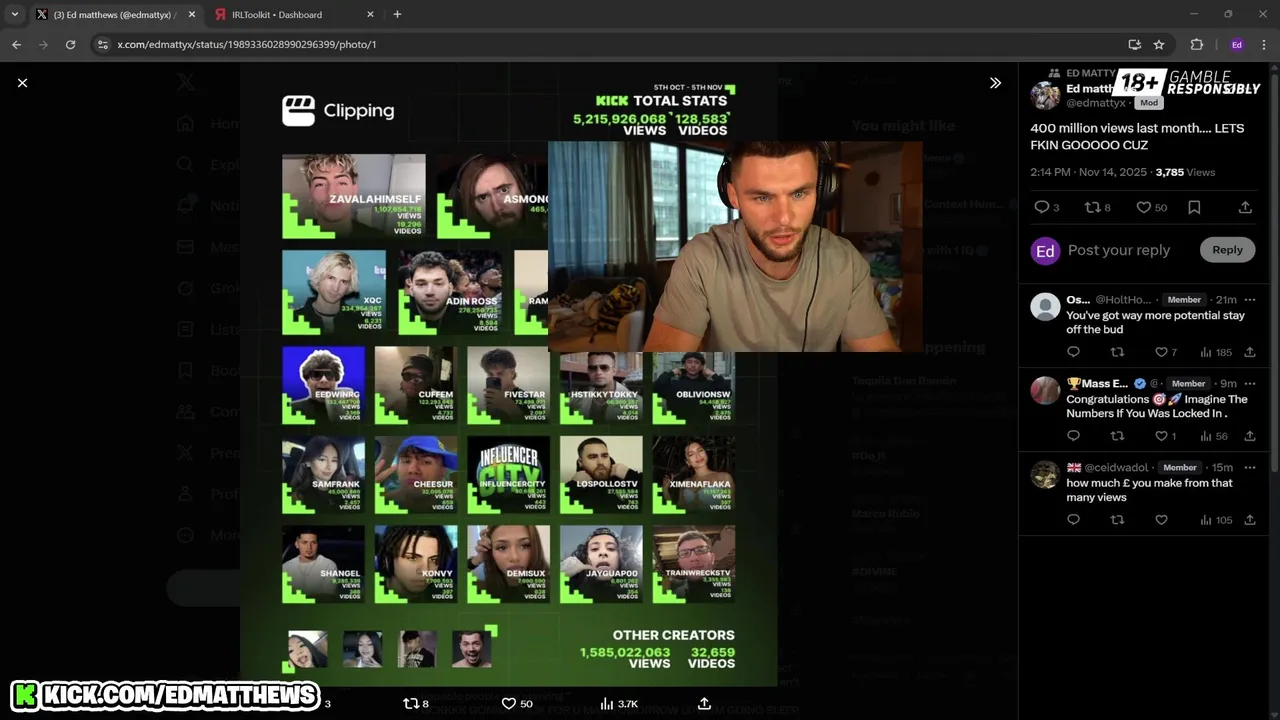Open the @edmattyx profile handle
Viewport: 1280px width, 720px height.
1096,103
